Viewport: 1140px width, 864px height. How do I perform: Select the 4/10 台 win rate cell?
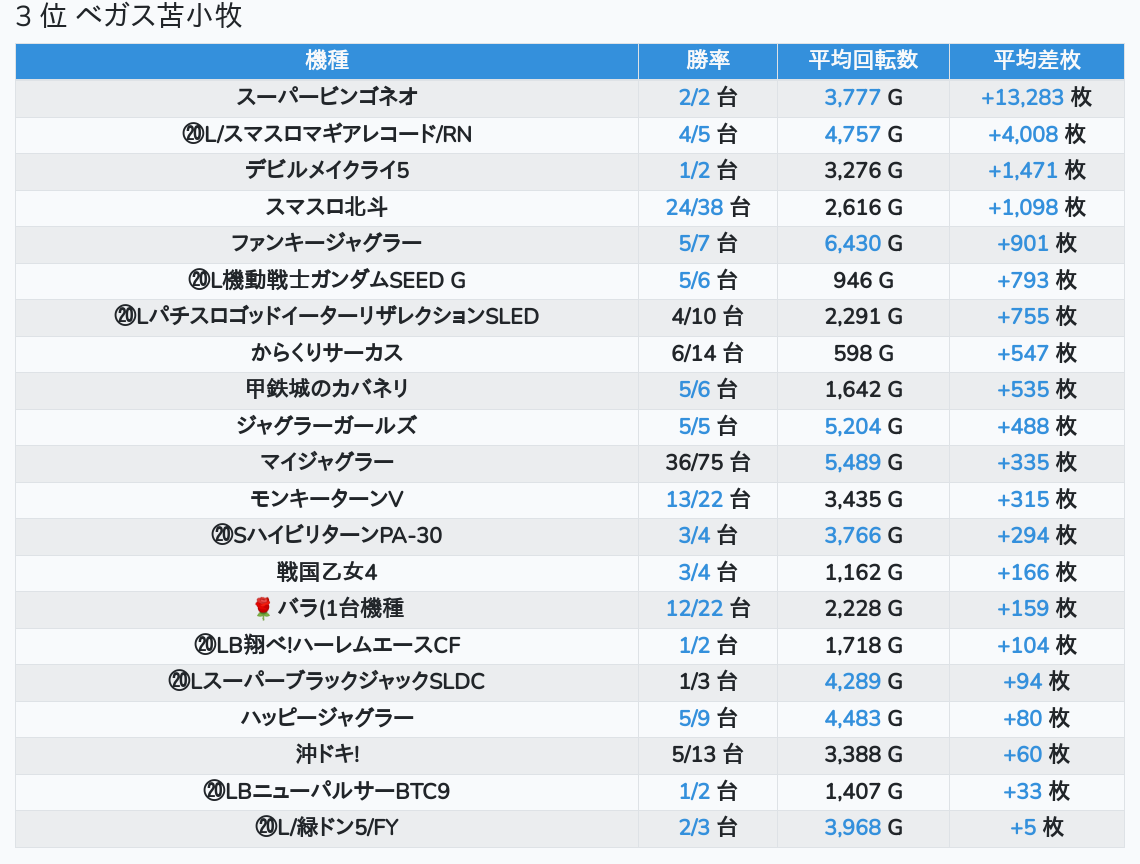(x=707, y=316)
